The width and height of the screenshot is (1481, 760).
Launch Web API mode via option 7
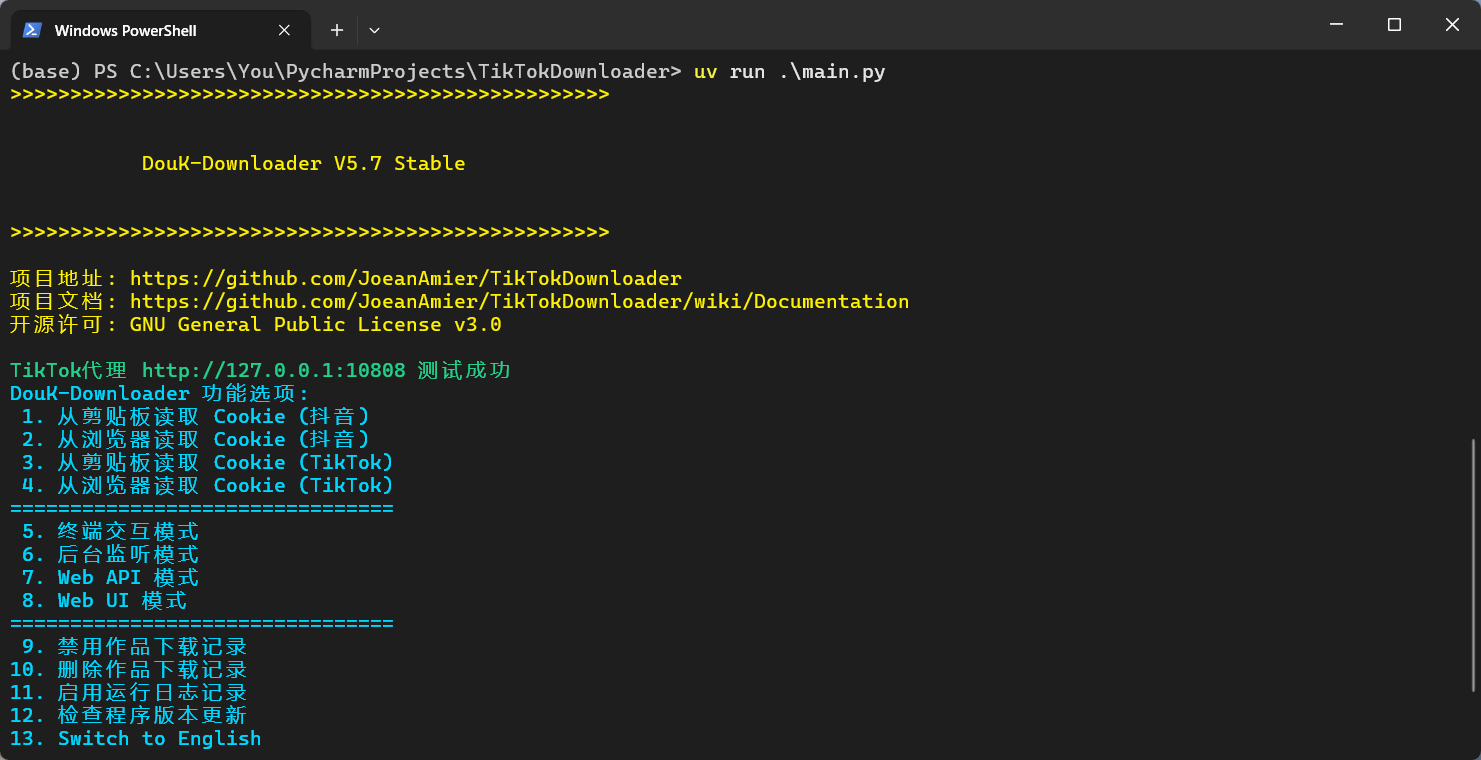tap(110, 577)
